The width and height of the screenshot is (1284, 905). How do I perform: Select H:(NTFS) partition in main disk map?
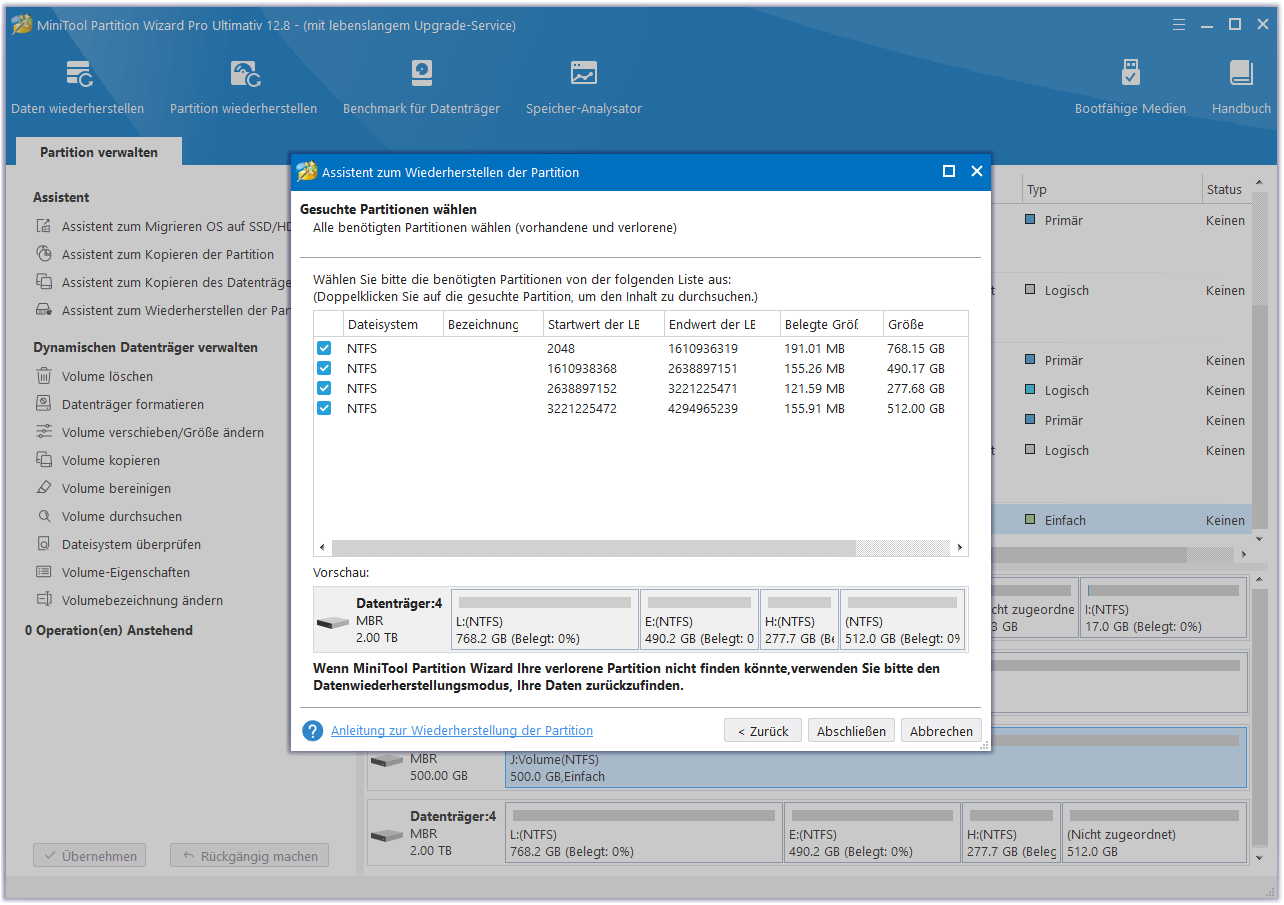[x=1011, y=832]
